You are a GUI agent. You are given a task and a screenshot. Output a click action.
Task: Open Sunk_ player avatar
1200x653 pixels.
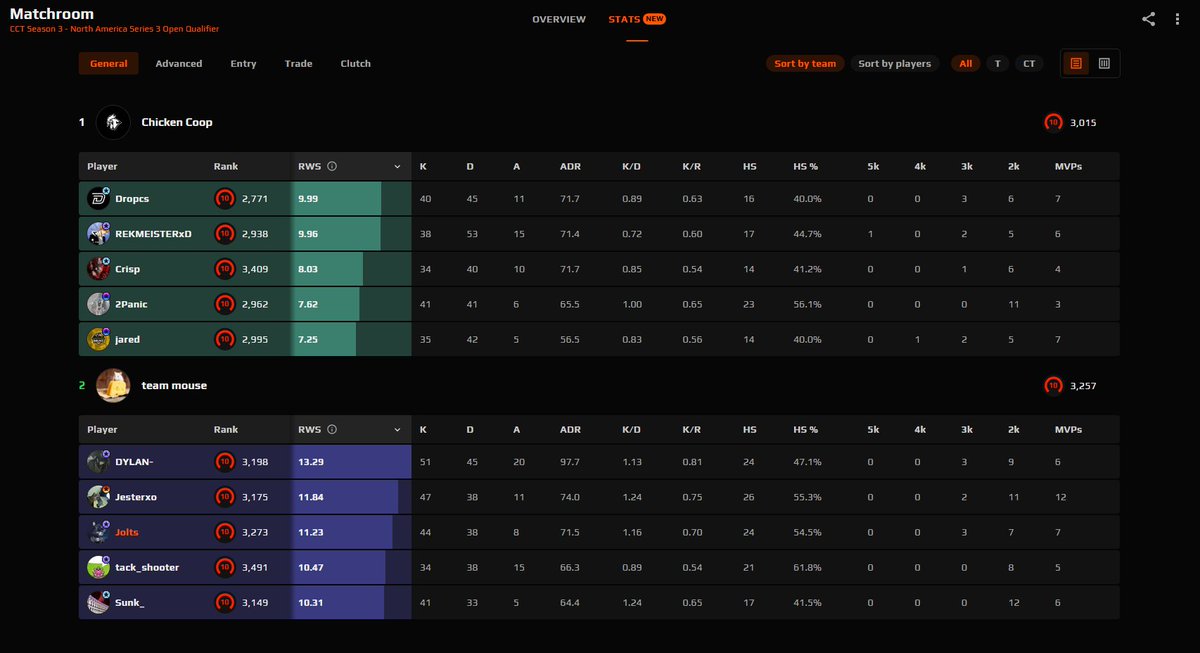[98, 602]
